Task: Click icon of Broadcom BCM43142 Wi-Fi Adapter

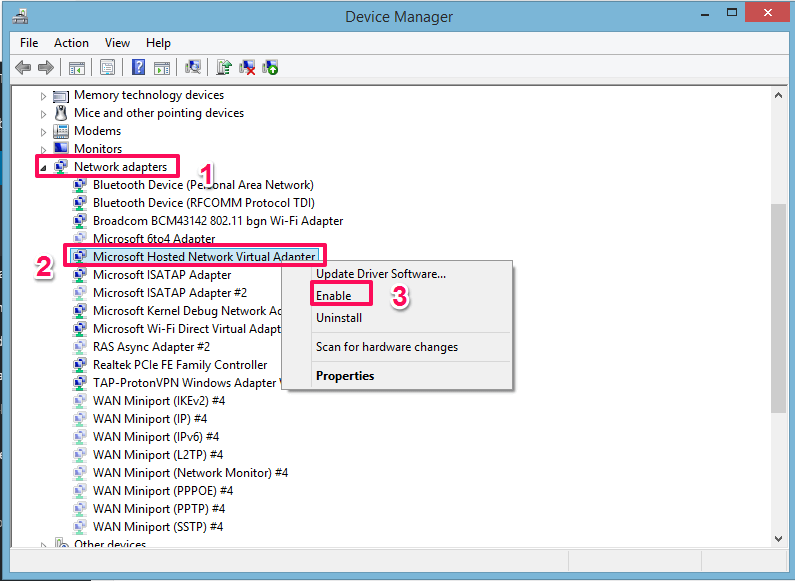Action: (80, 221)
